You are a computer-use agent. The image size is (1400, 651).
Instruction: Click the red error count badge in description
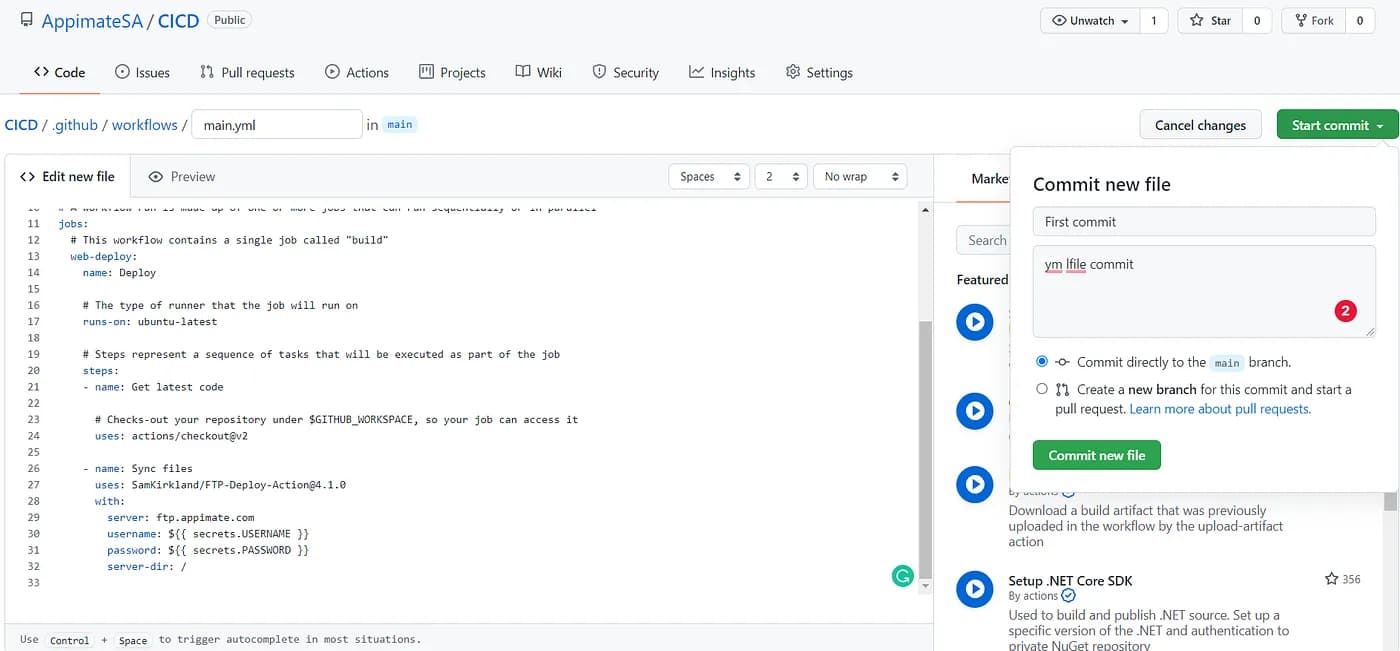pos(1345,311)
